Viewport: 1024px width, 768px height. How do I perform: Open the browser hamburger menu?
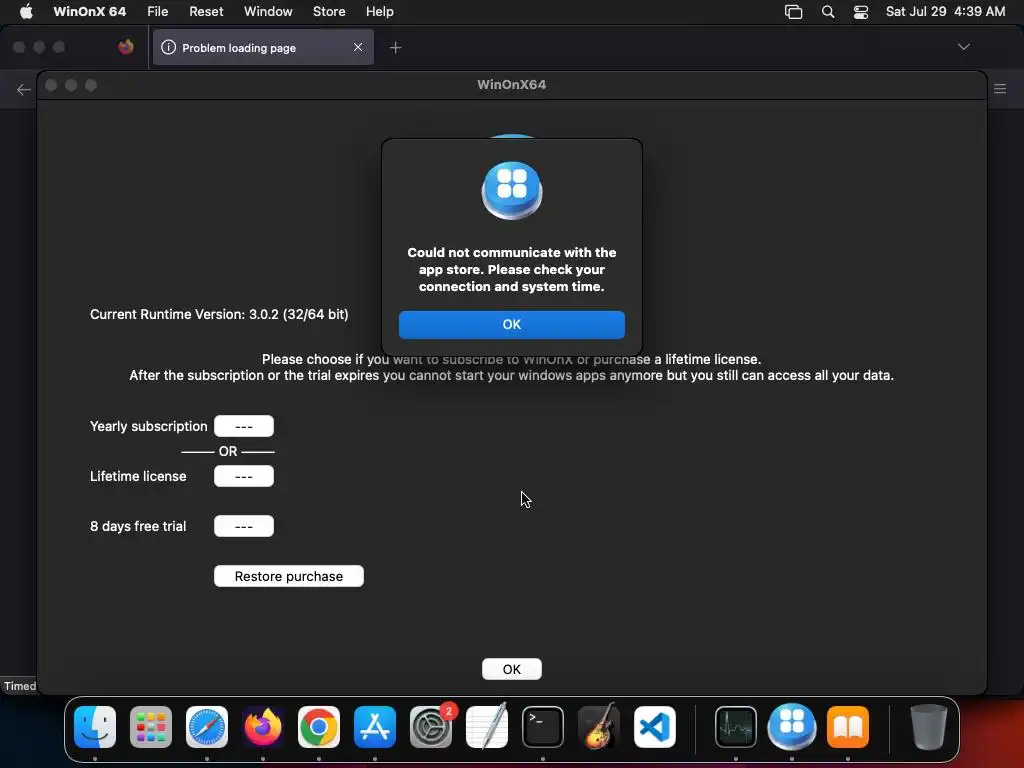pos(1000,89)
